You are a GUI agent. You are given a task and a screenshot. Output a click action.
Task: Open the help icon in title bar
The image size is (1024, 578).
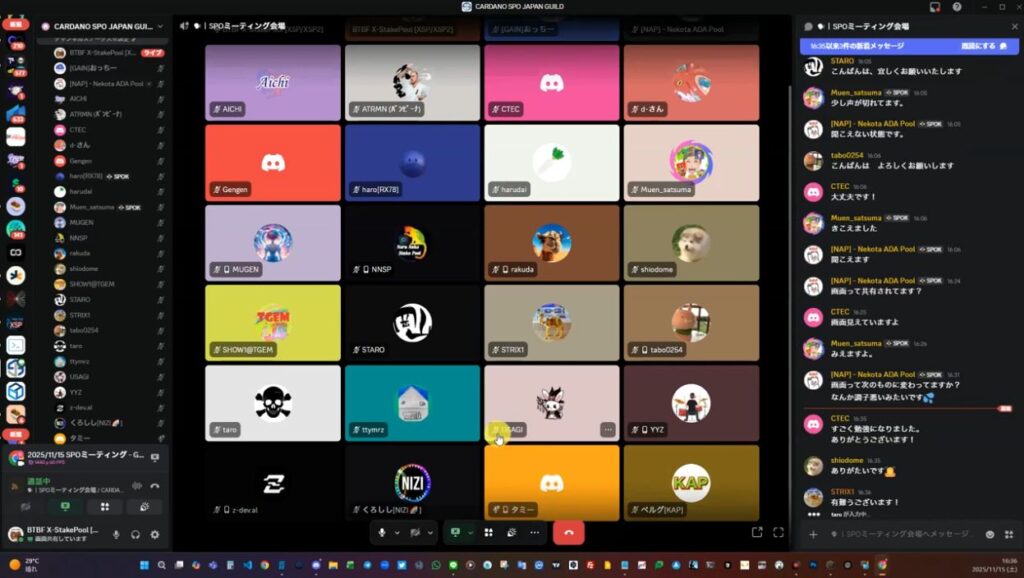(957, 6)
